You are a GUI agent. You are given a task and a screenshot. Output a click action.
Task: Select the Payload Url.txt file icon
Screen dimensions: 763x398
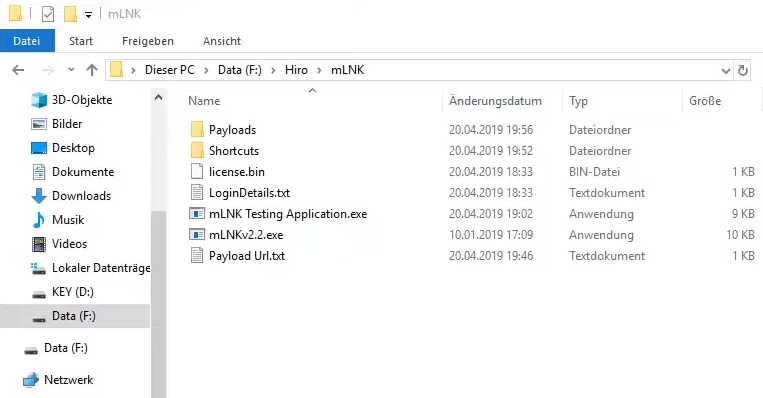tap(197, 255)
